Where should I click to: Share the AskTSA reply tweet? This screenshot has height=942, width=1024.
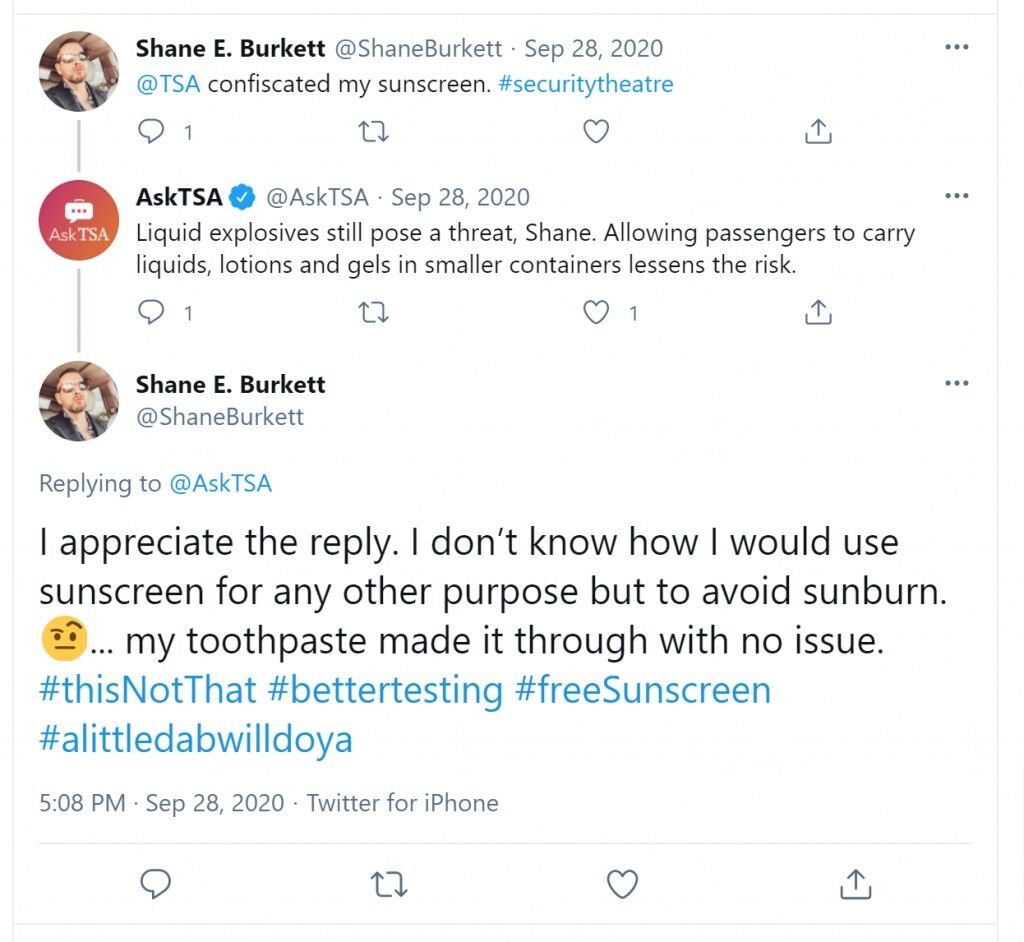click(x=818, y=312)
